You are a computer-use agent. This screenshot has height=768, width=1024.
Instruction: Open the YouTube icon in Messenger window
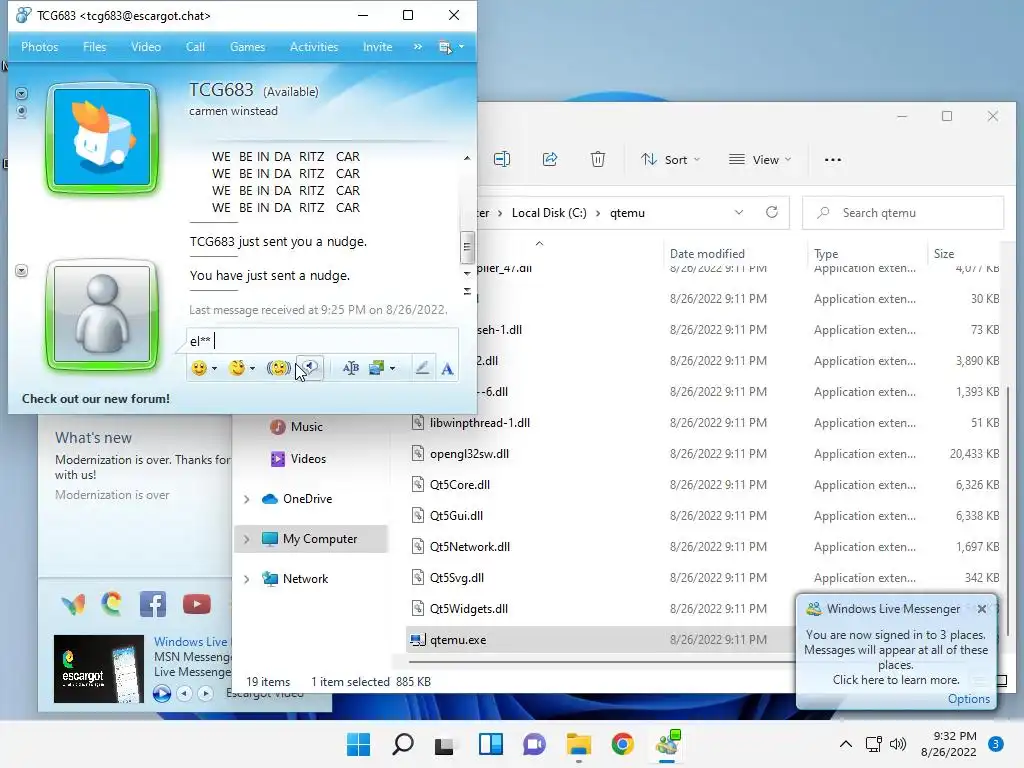tap(197, 604)
